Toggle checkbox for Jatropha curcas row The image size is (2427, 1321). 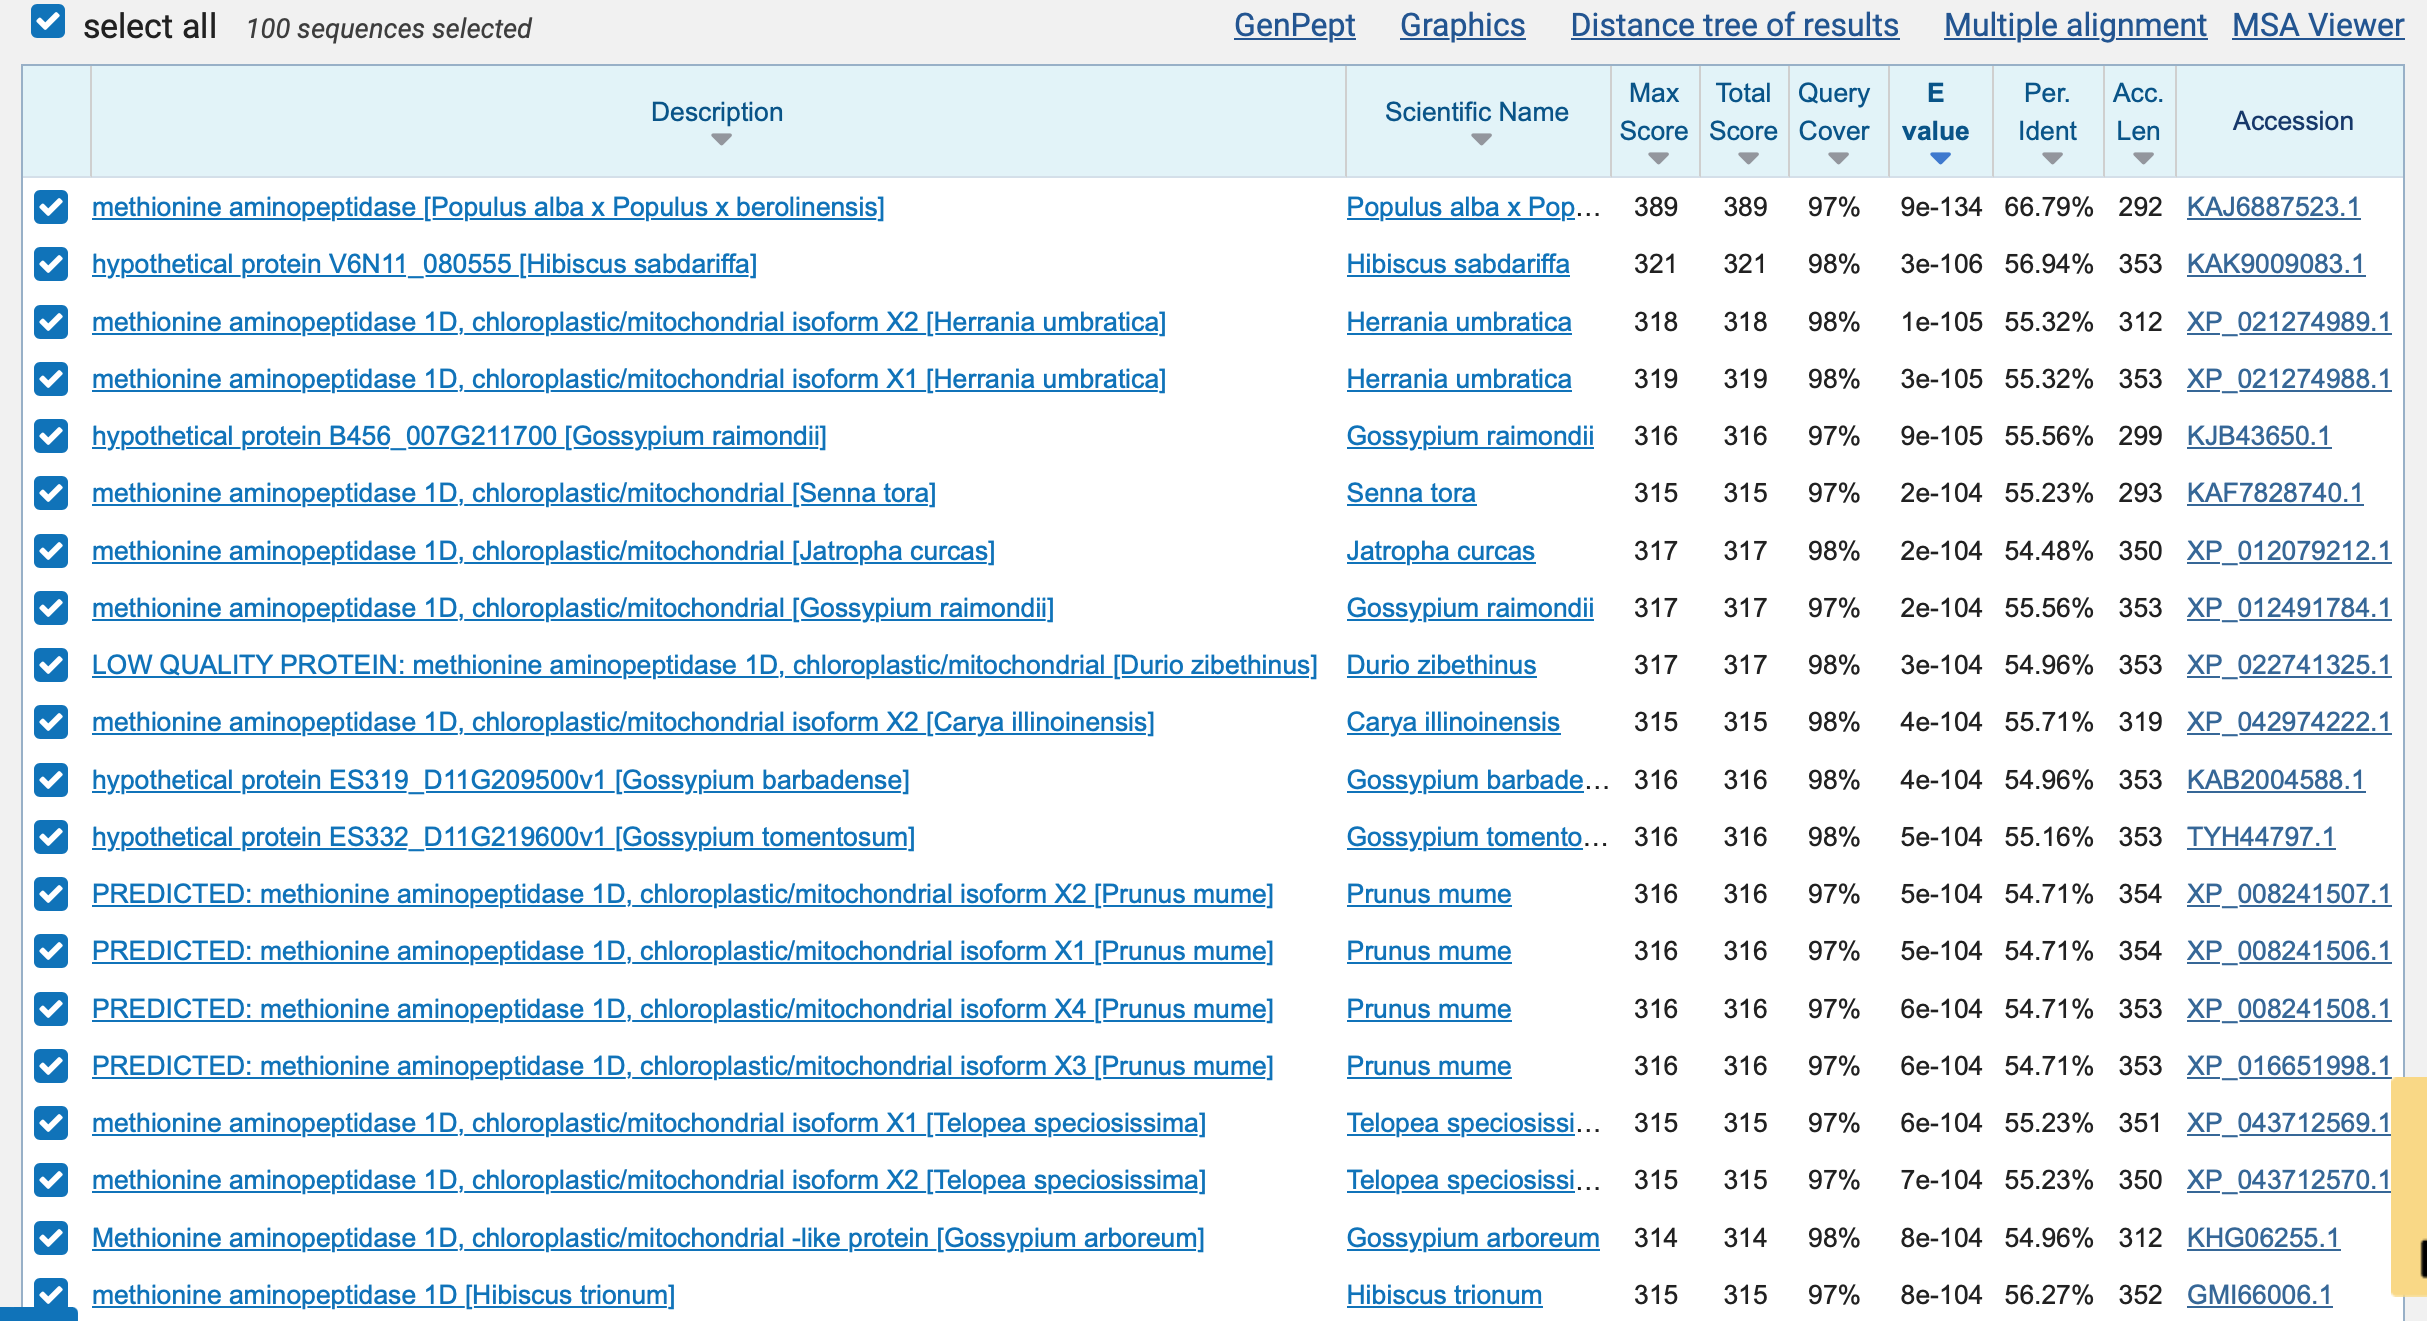(x=51, y=551)
